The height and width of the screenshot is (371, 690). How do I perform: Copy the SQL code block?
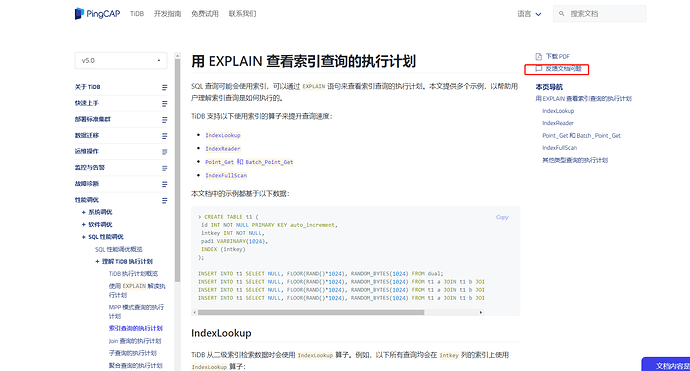[x=502, y=217]
